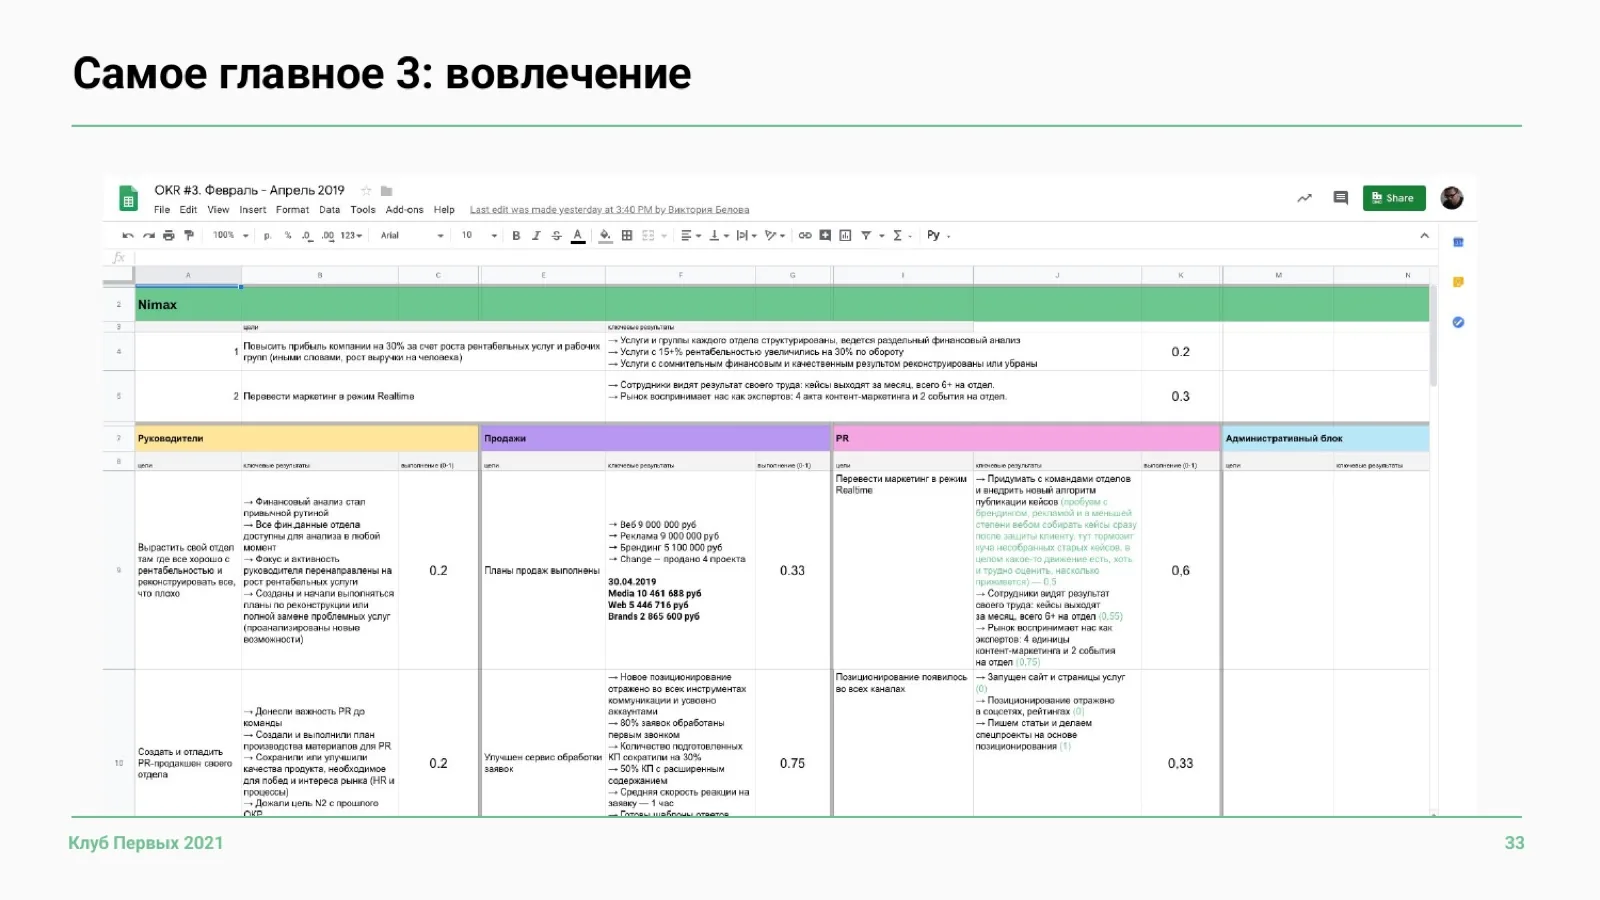This screenshot has height=900, width=1600.
Task: Open the Insert menu
Action: click(253, 210)
